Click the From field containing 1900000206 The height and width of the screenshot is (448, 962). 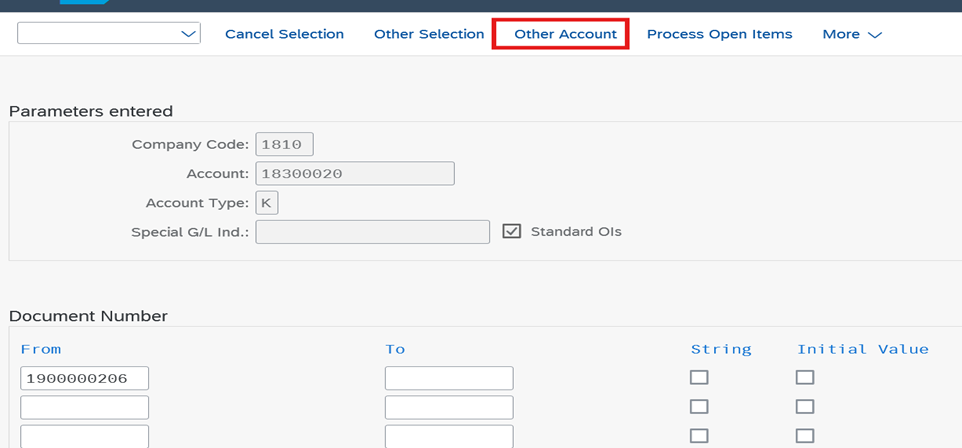coord(85,378)
